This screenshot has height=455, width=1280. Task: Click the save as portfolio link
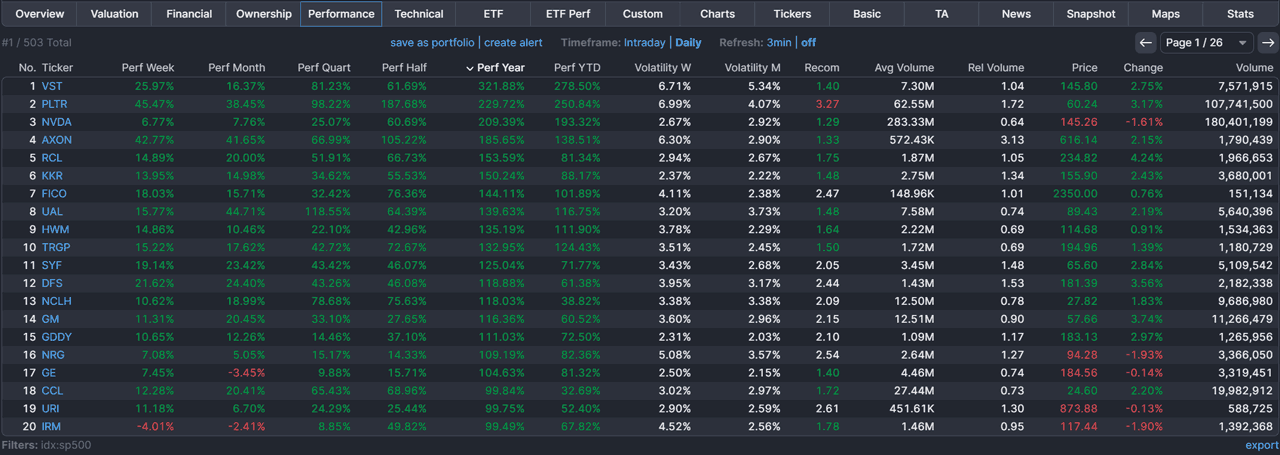tap(432, 43)
